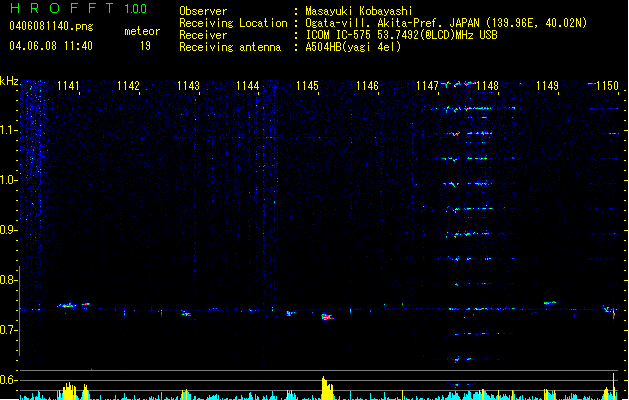Click the 0.6 kHz frequency label
Screen dimensions: 629x400
click(8, 380)
